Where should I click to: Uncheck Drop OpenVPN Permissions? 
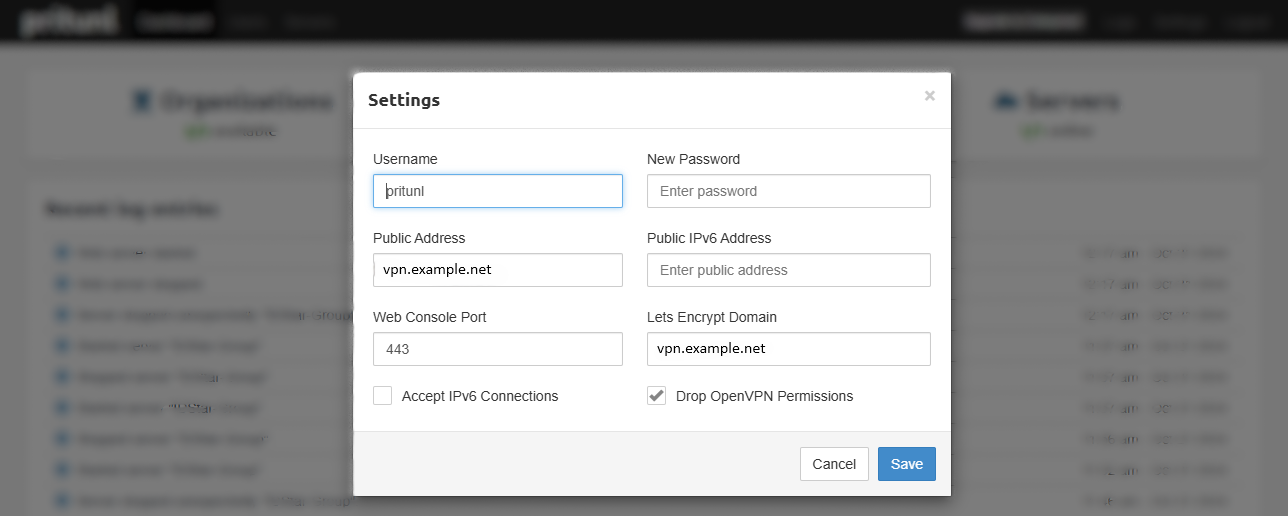click(657, 396)
